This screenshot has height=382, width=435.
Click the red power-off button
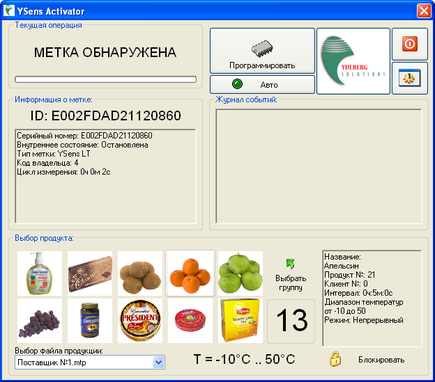click(410, 44)
